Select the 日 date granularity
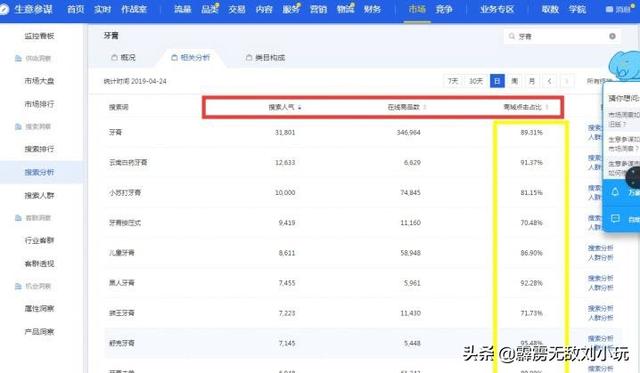Viewport: 640px width, 373px height. [497, 81]
